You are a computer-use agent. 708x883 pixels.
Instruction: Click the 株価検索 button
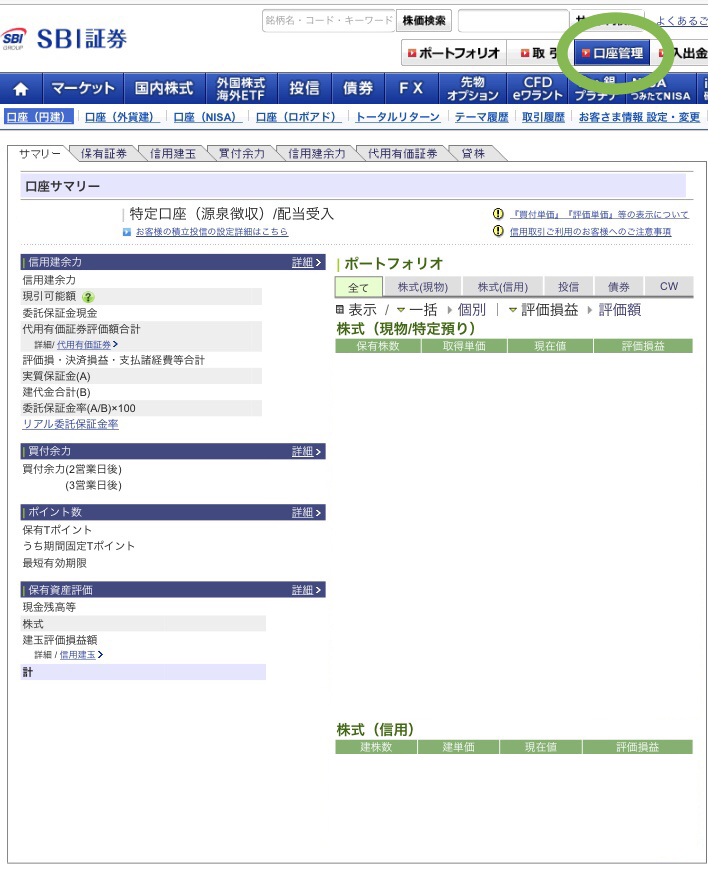424,21
